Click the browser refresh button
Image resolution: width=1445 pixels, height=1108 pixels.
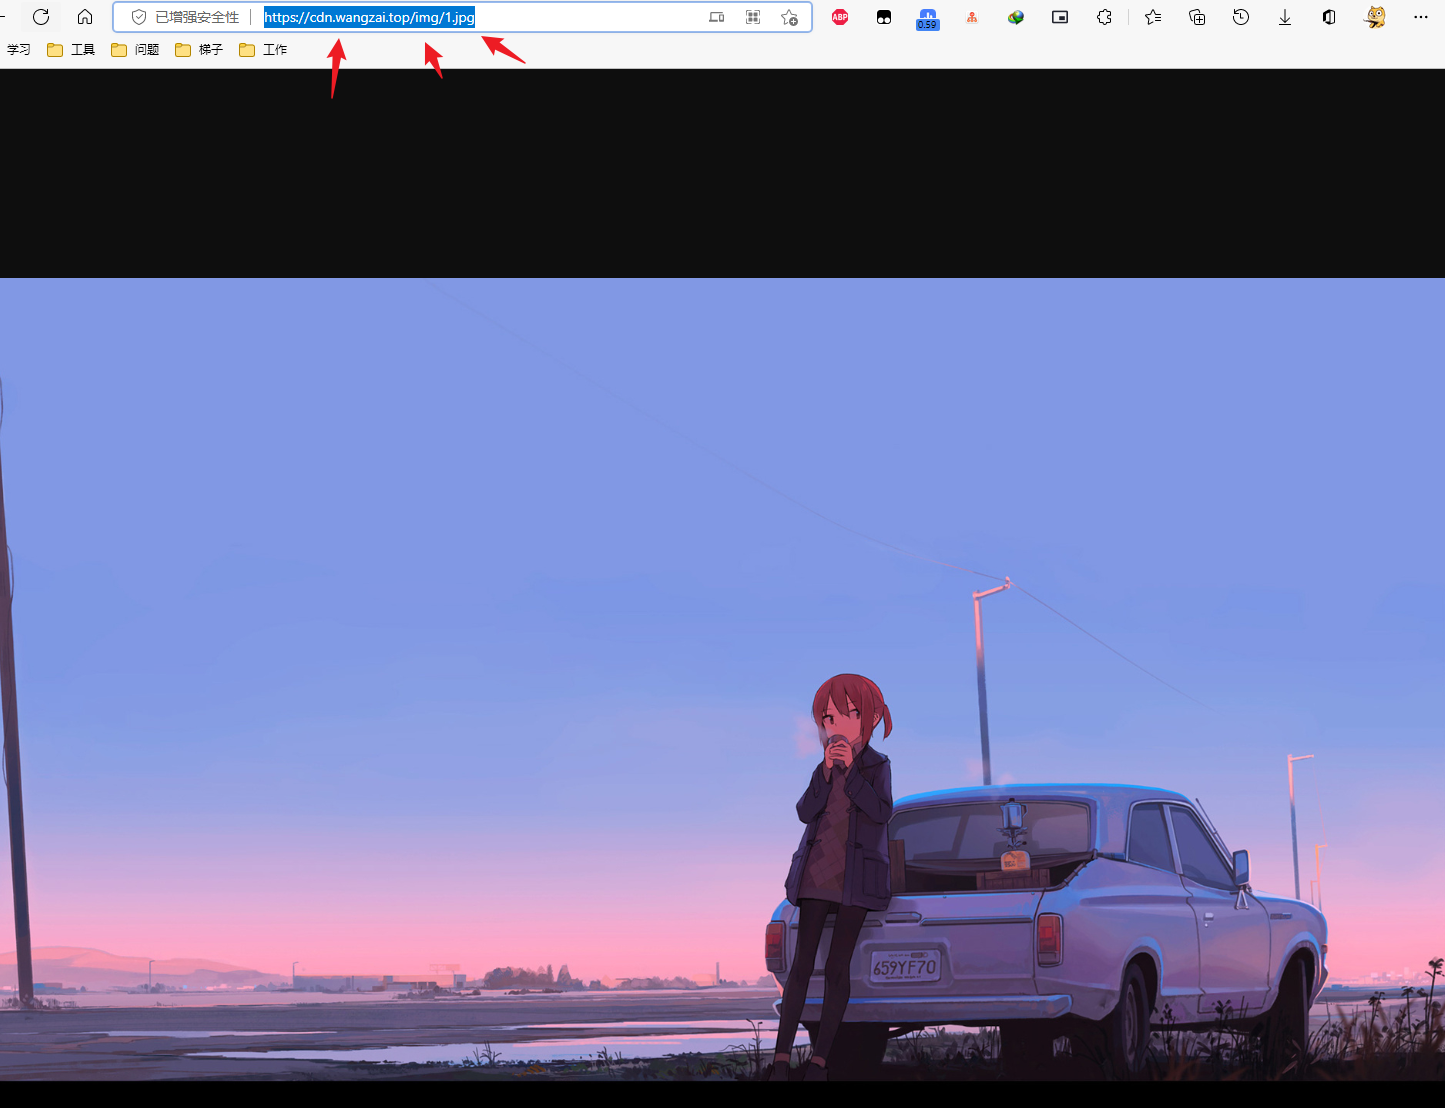41,17
